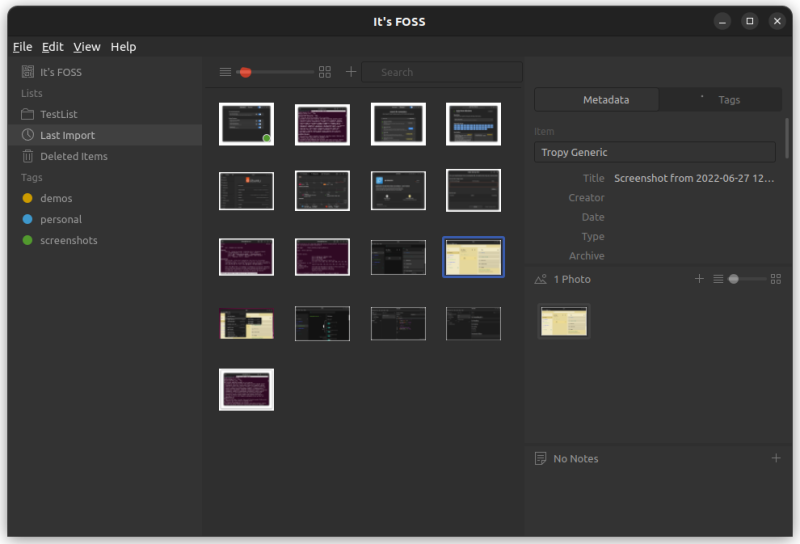The width and height of the screenshot is (800, 544).
Task: Filter by the personal tag
Action: (x=105, y=219)
